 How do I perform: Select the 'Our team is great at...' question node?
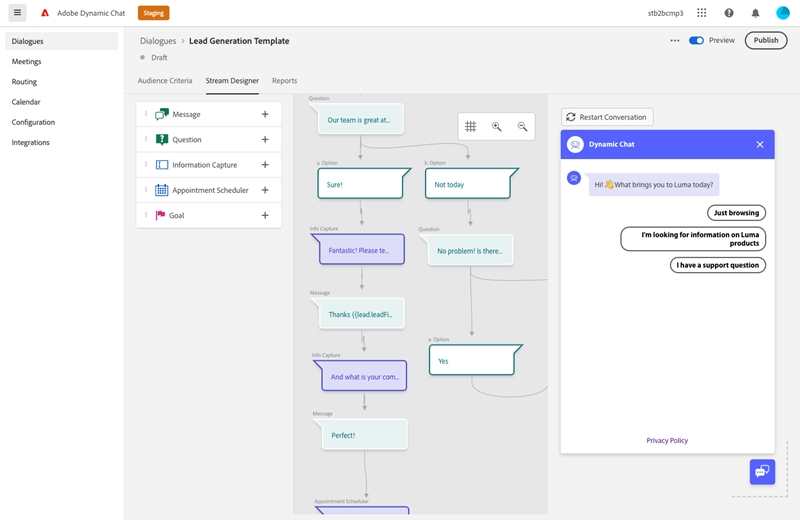click(360, 119)
